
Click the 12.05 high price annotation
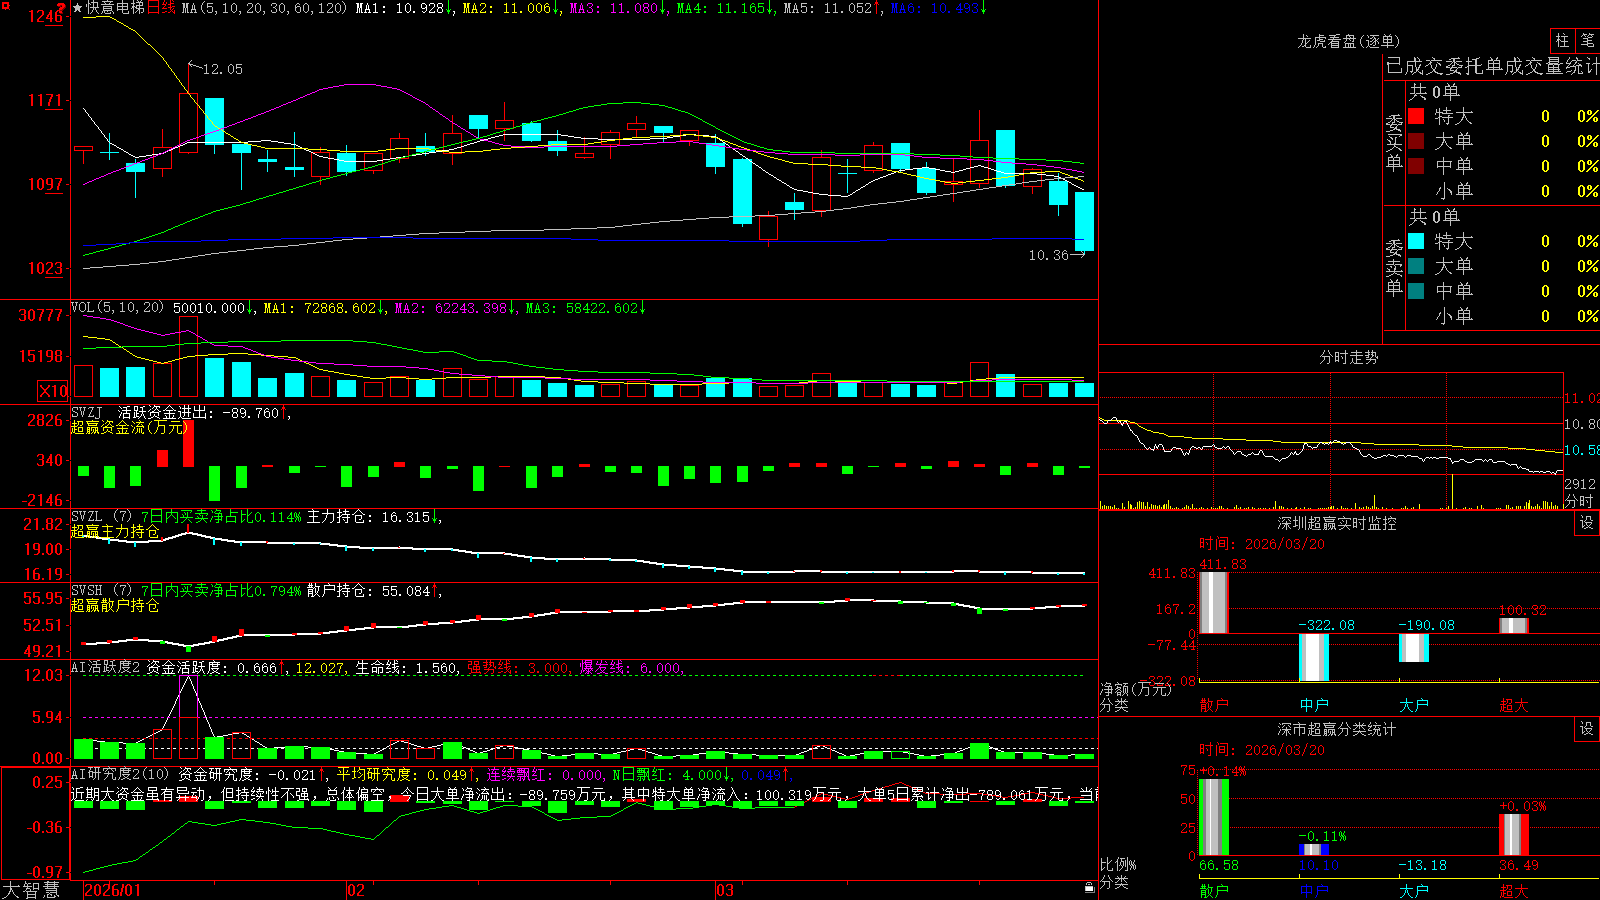click(222, 69)
